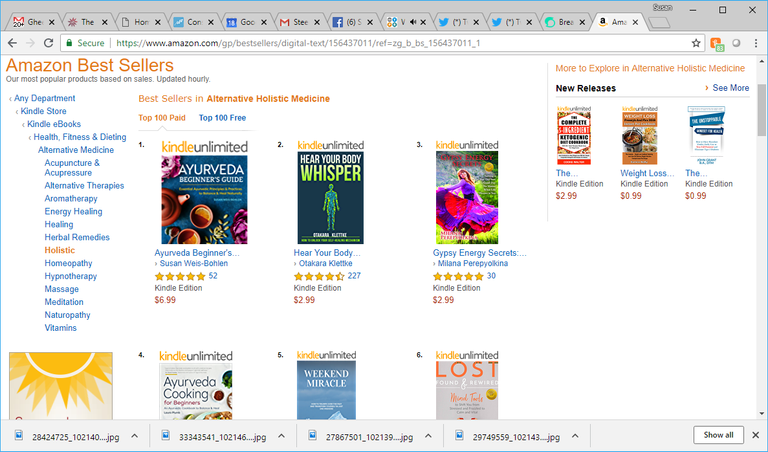Open Alternative Medicine category
Viewport: 768px width, 452px height.
[x=76, y=150]
